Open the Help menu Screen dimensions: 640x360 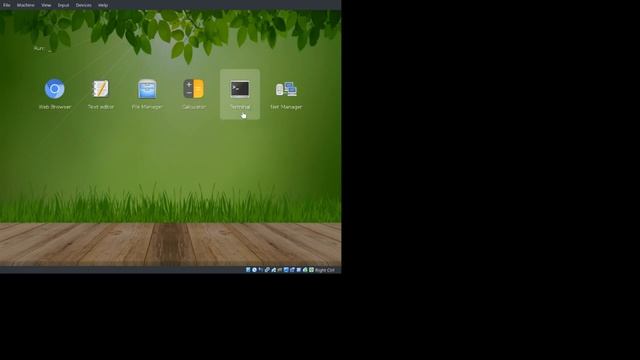click(103, 5)
